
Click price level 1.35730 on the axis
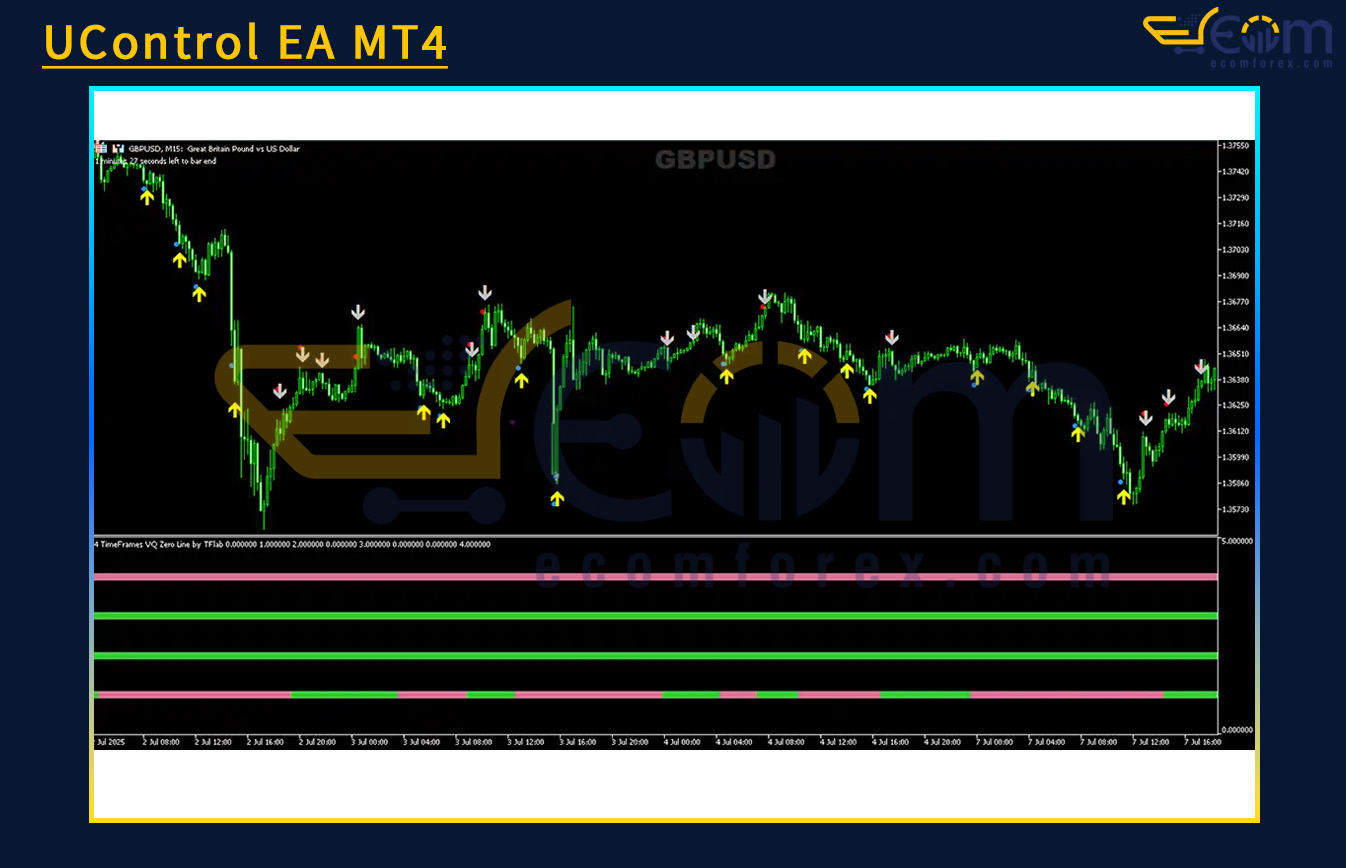pyautogui.click(x=1236, y=509)
